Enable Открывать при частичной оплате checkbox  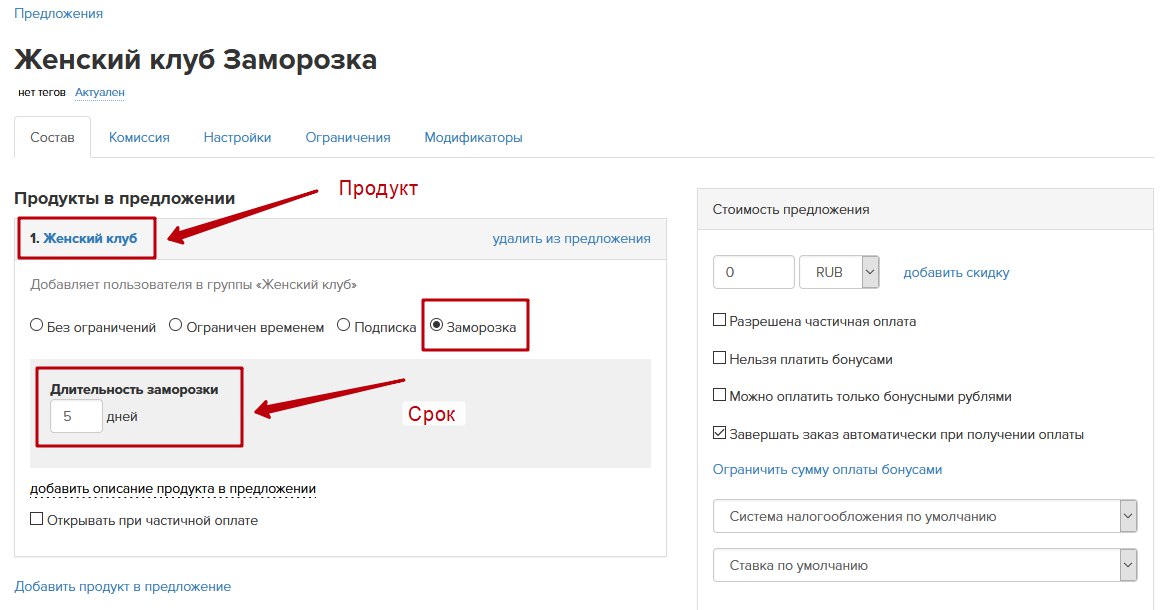[36, 519]
